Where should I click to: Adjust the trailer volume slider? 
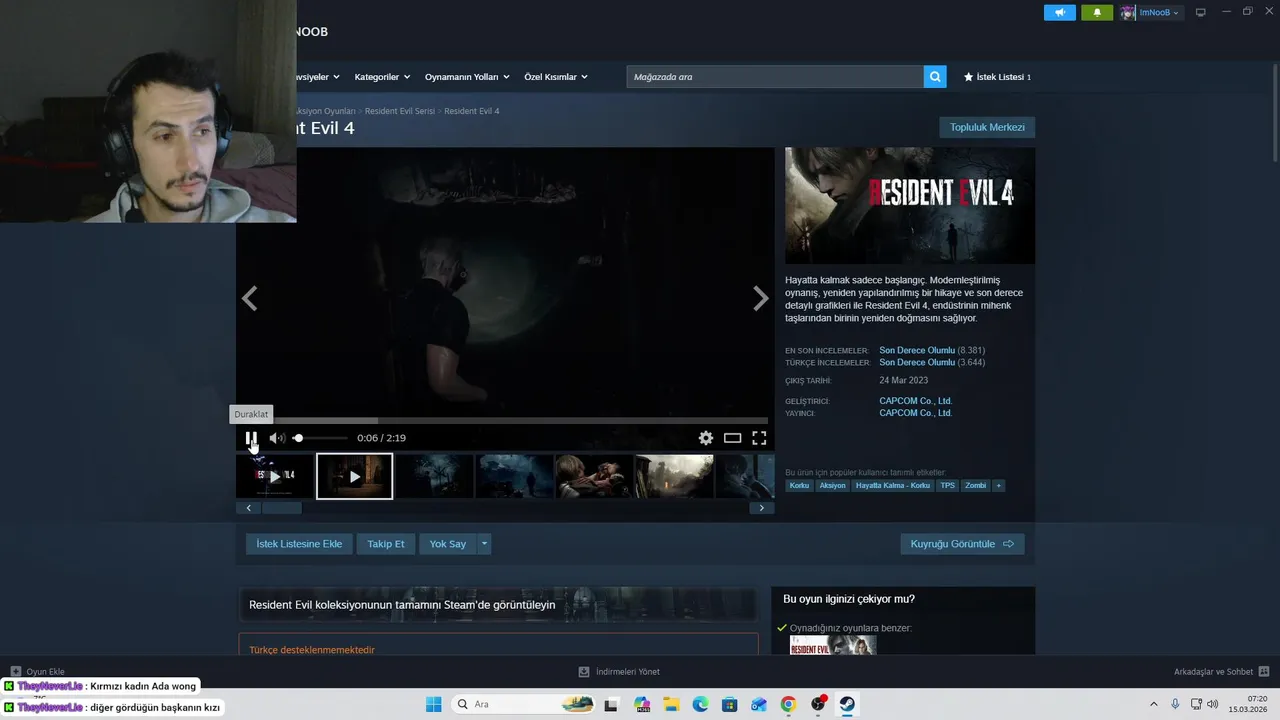(x=320, y=438)
